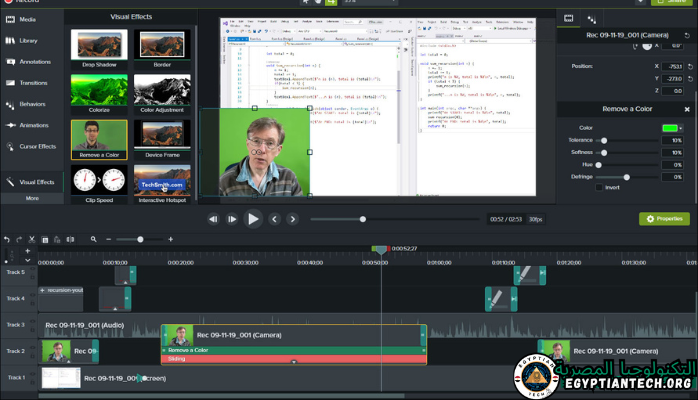Select the Clip Speed effect thumbnail
This screenshot has height=400, width=698.
pyautogui.click(x=98, y=181)
